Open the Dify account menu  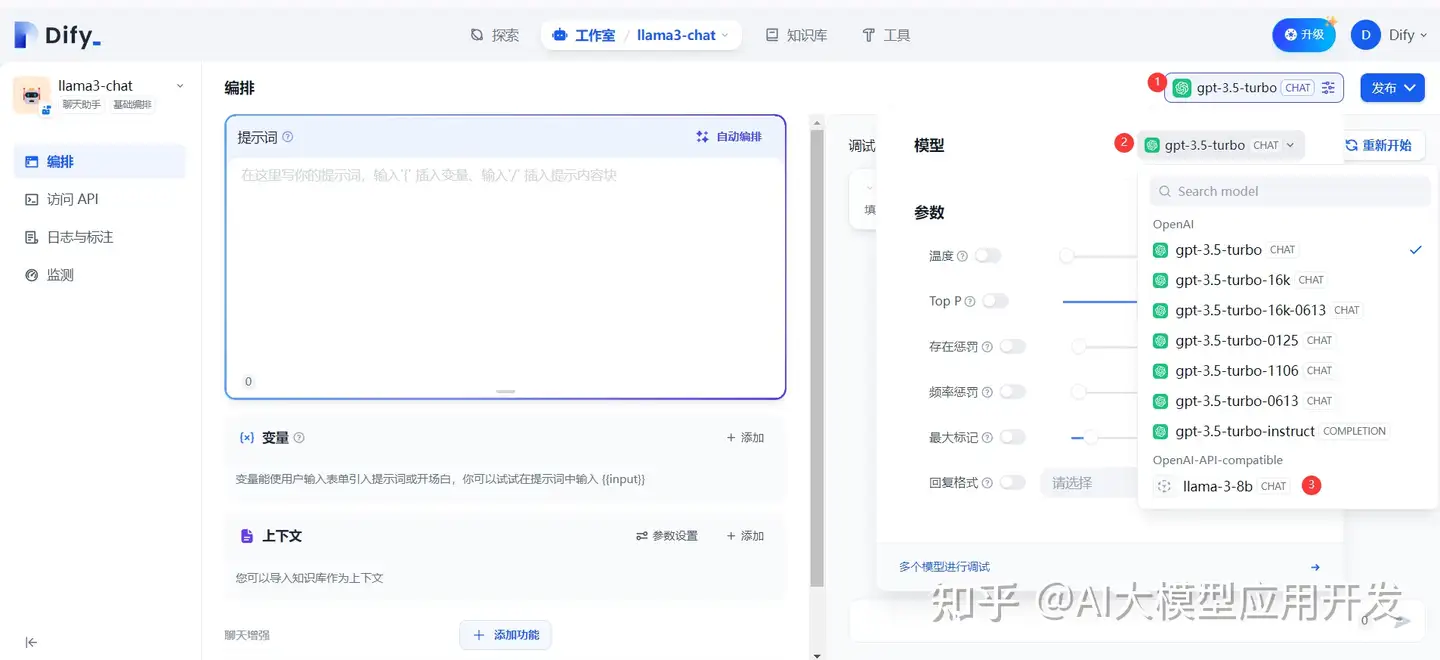click(x=1388, y=35)
